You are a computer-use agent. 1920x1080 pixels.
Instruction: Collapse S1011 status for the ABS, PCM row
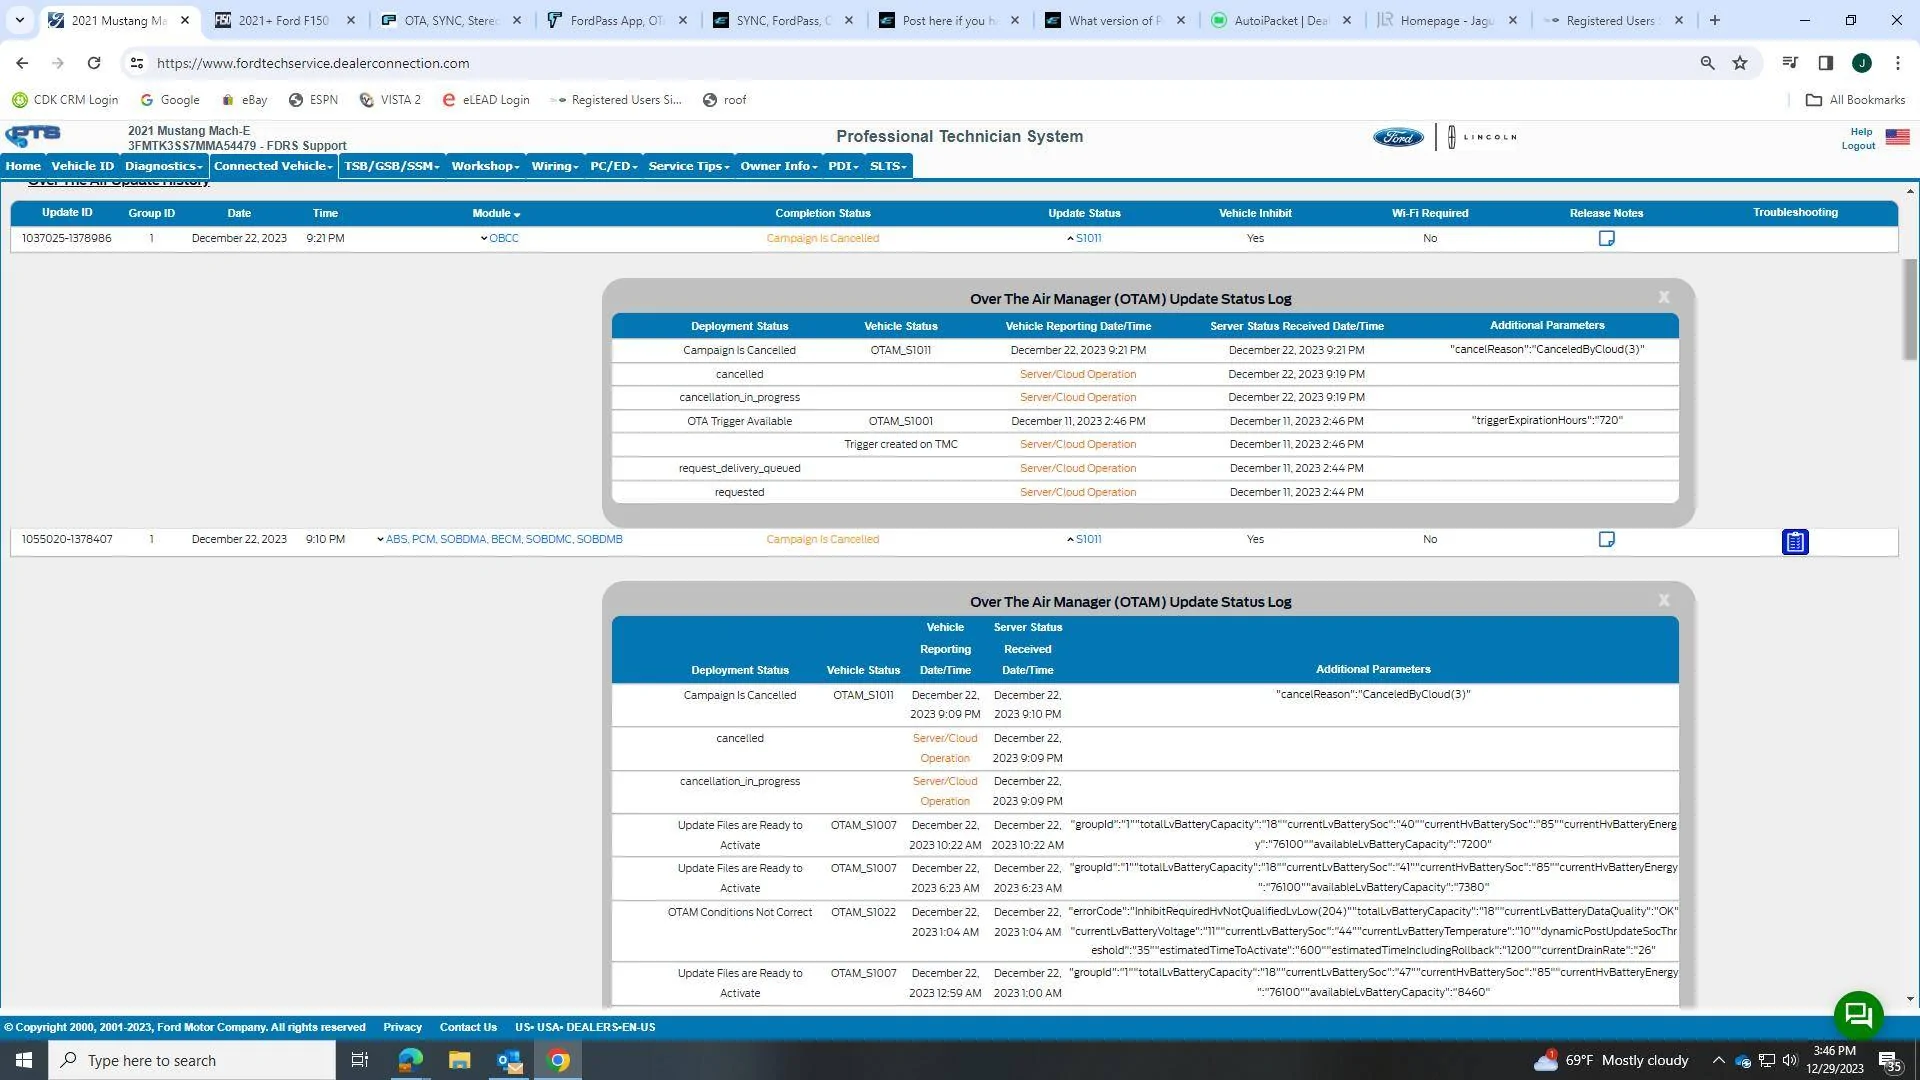pyautogui.click(x=1084, y=539)
